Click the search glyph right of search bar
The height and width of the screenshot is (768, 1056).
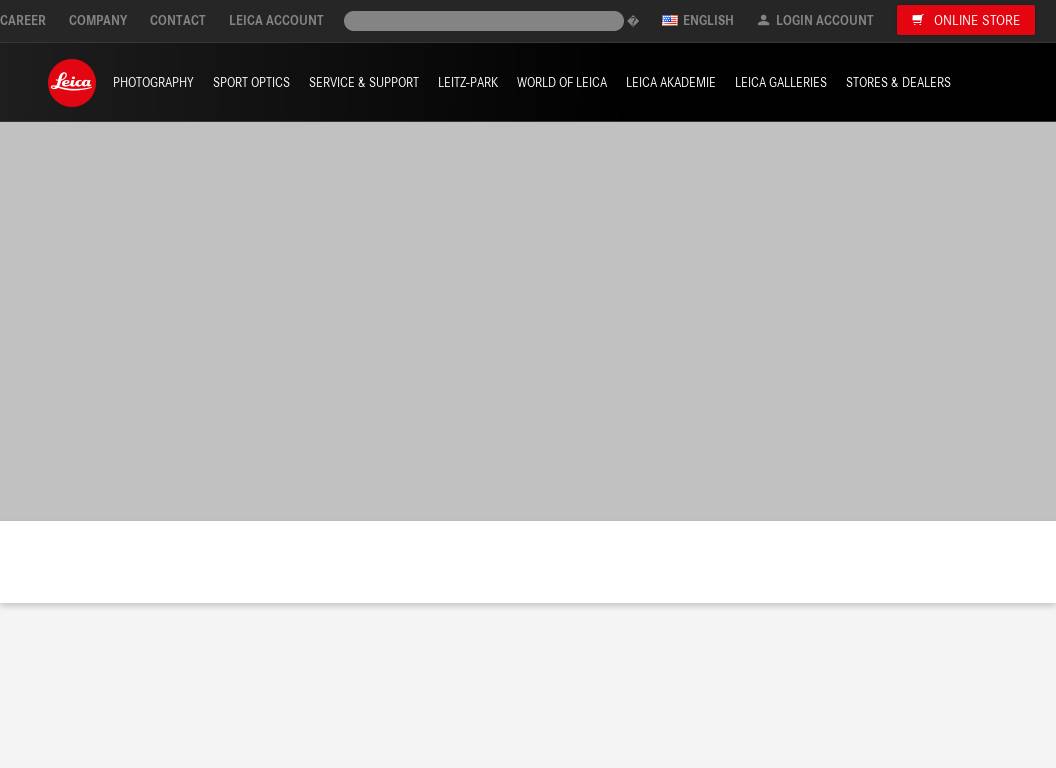point(633,21)
